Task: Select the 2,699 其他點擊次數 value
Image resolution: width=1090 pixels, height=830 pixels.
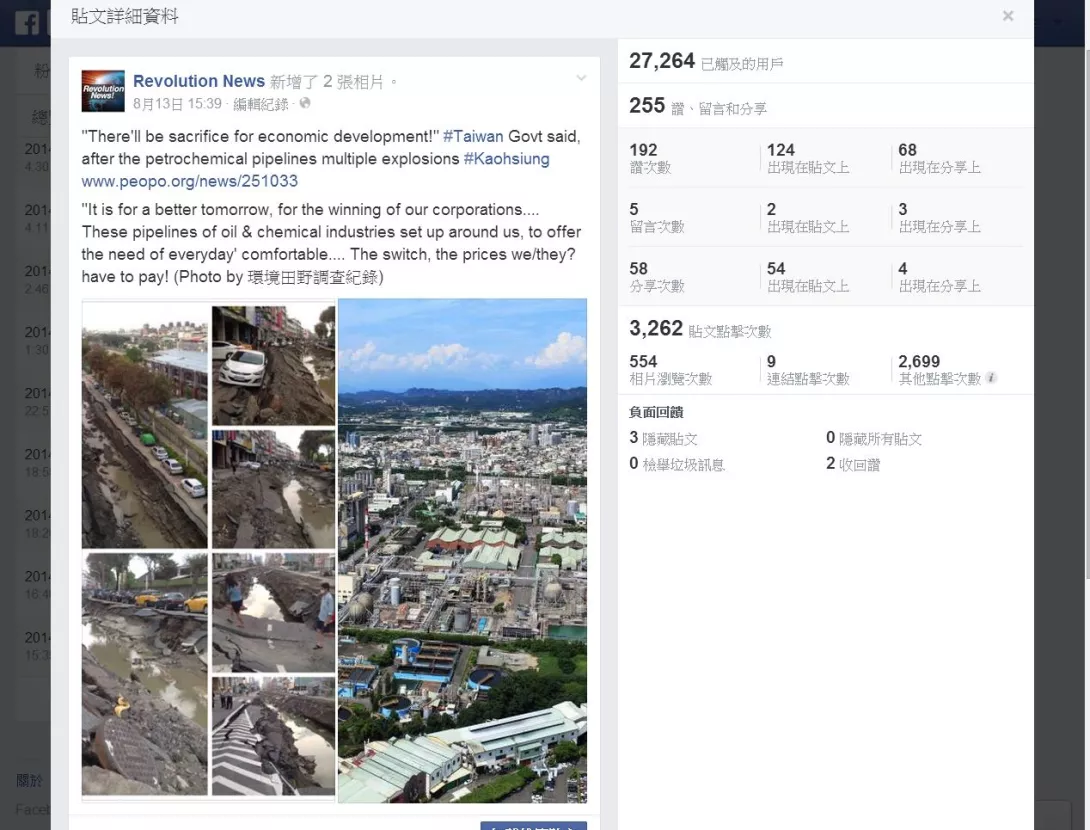Action: (x=939, y=369)
